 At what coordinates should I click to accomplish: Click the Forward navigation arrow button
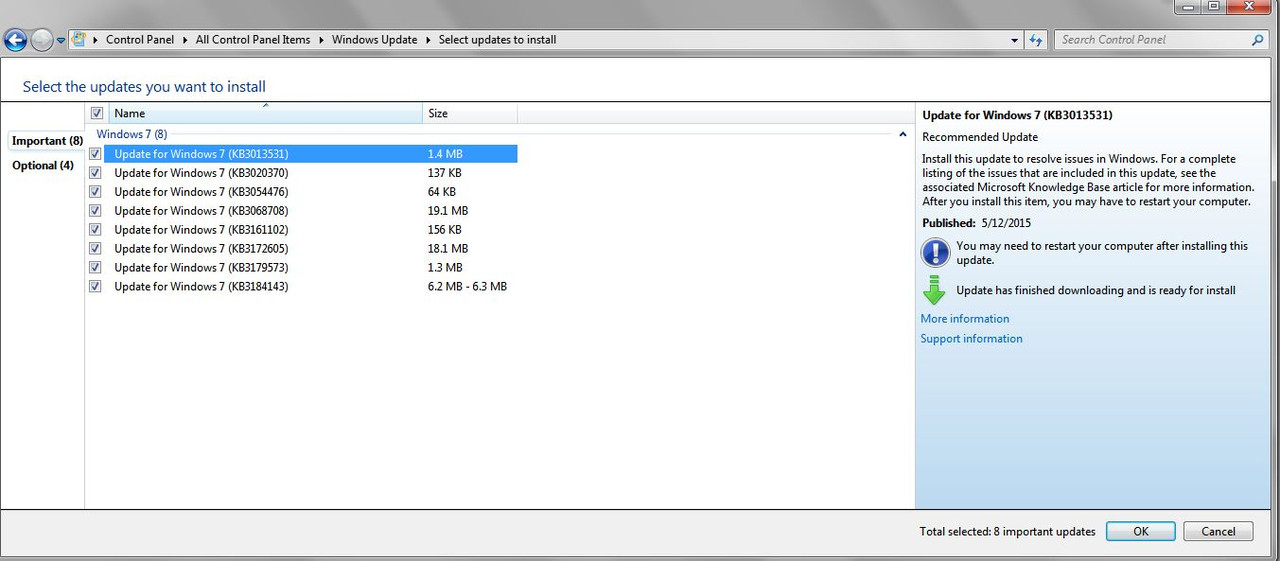[x=41, y=40]
